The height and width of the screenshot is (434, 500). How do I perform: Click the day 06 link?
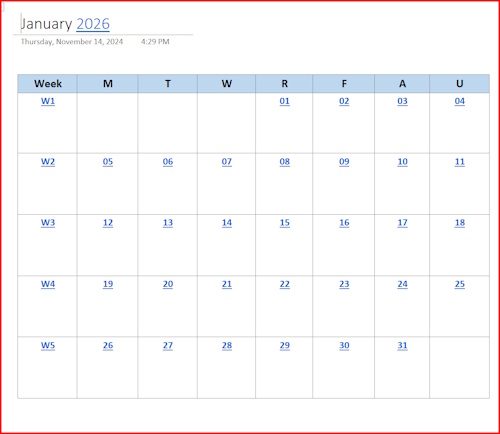168,162
